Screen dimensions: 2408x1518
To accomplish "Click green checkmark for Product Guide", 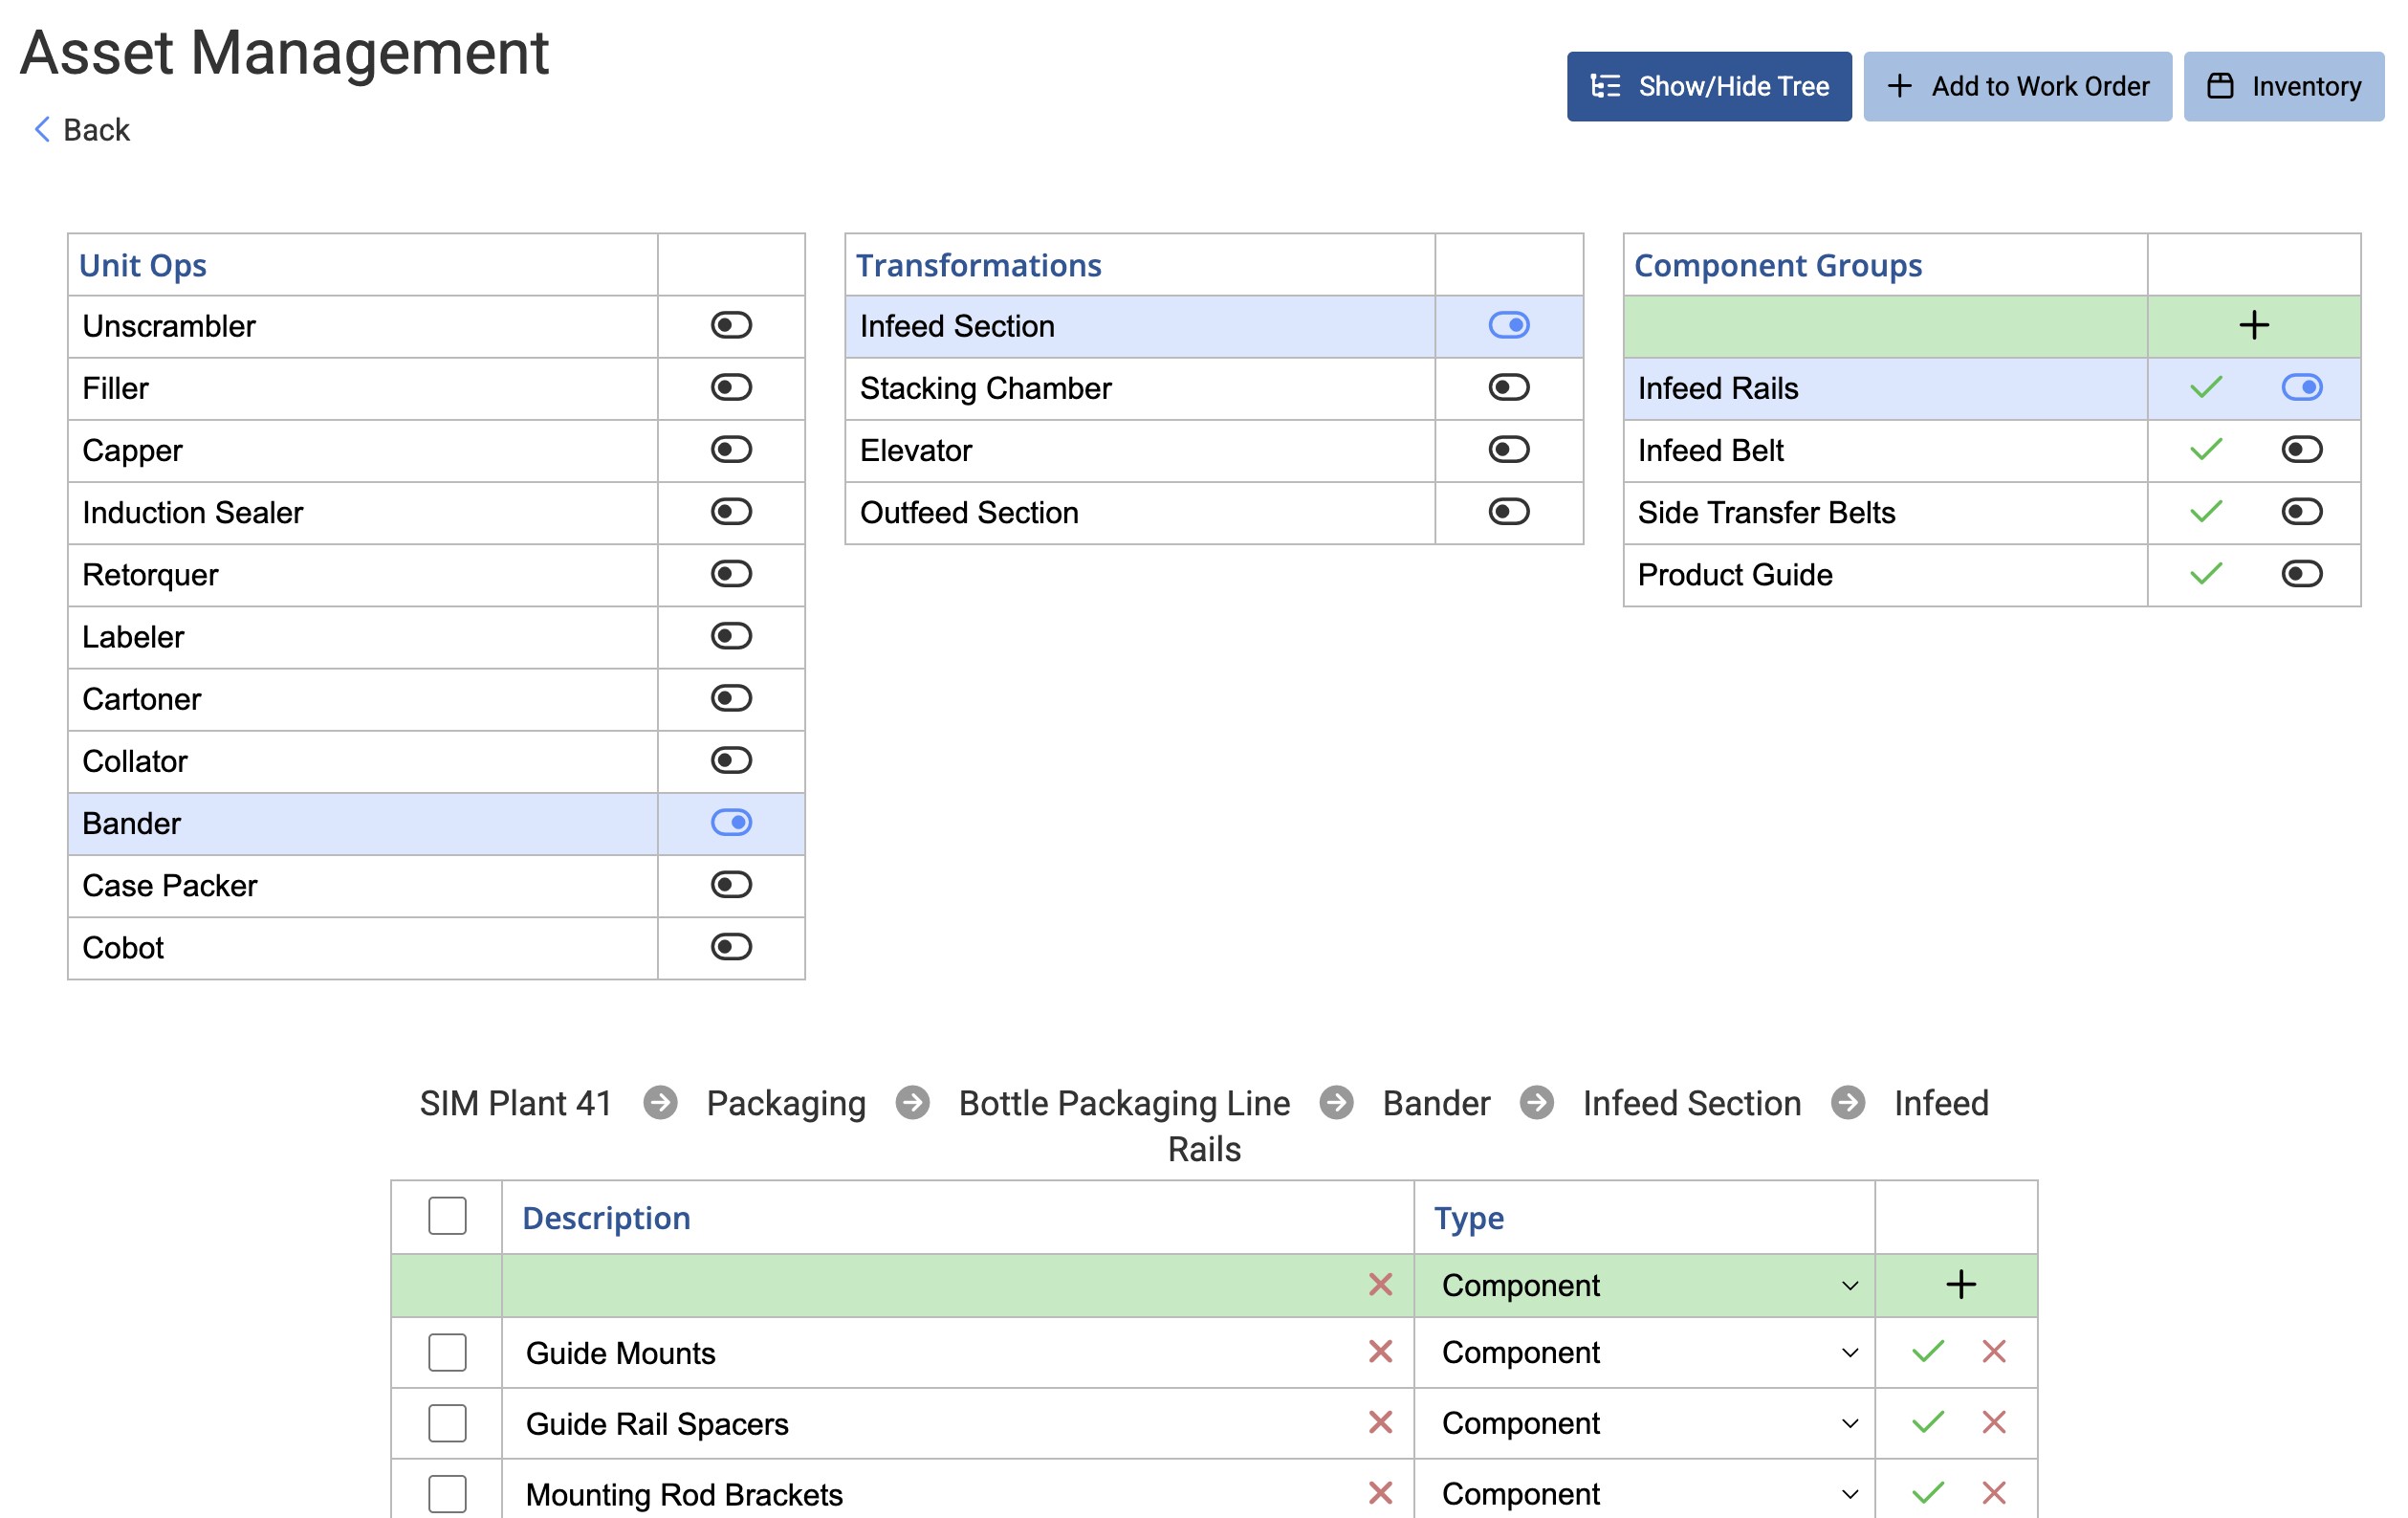I will [2205, 574].
